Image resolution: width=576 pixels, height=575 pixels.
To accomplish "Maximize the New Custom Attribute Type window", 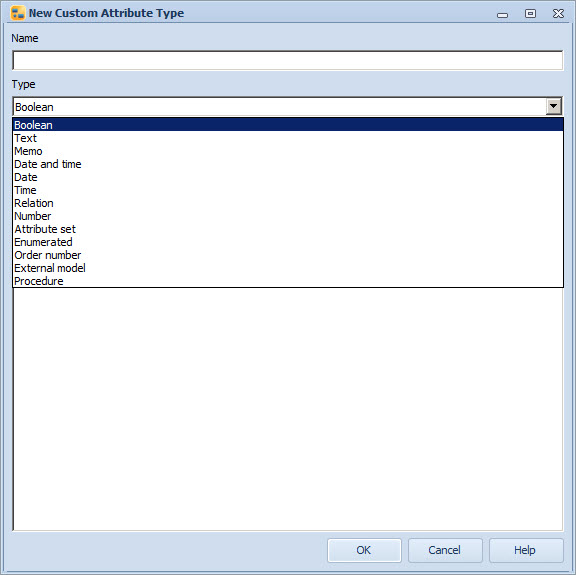I will click(530, 14).
